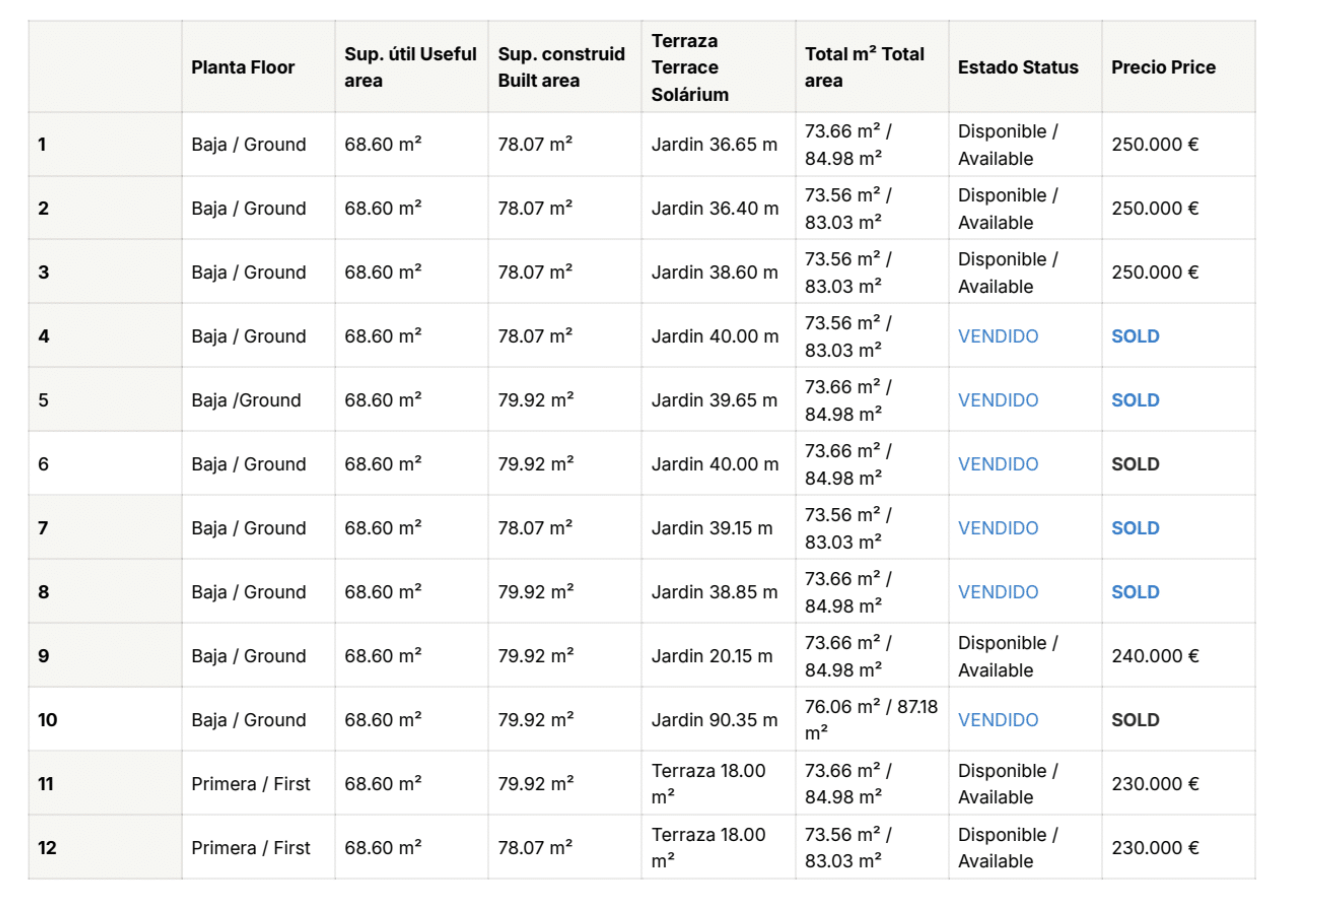Click the blue SOLD link in row 5

[1135, 400]
